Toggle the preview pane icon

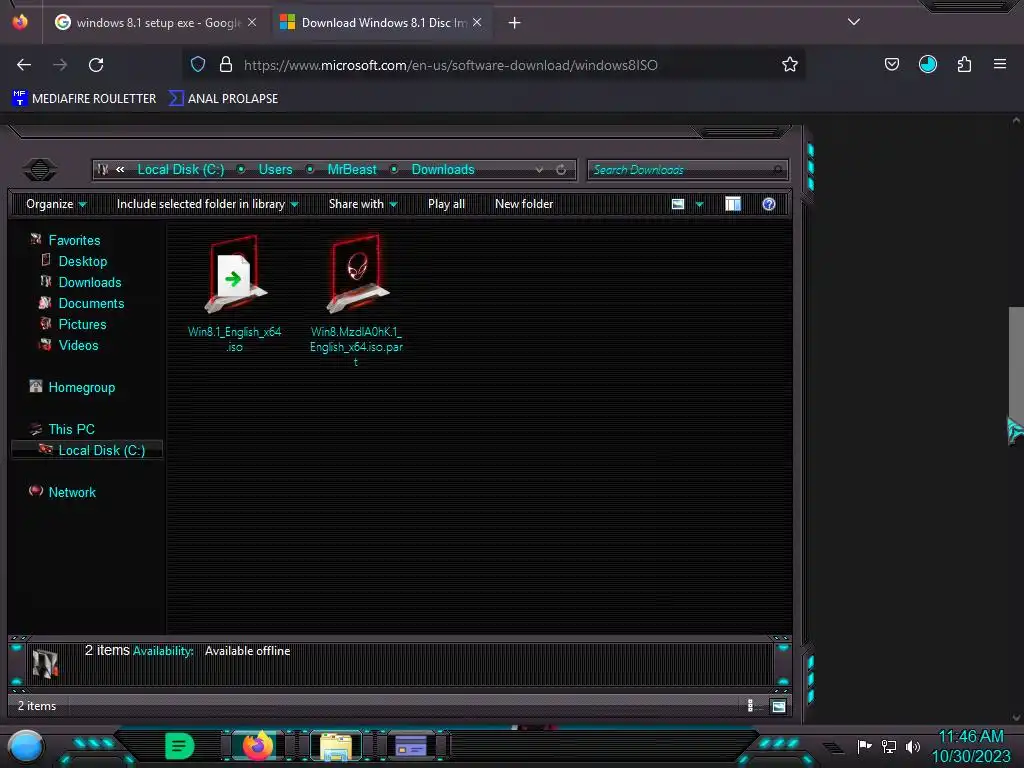(x=733, y=204)
